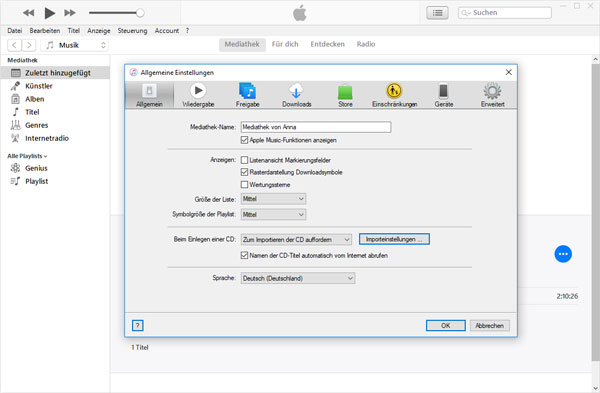Screen dimensions: 600x393
Task: Open Beim Einlegen einer CD dropdown
Action: click(296, 240)
